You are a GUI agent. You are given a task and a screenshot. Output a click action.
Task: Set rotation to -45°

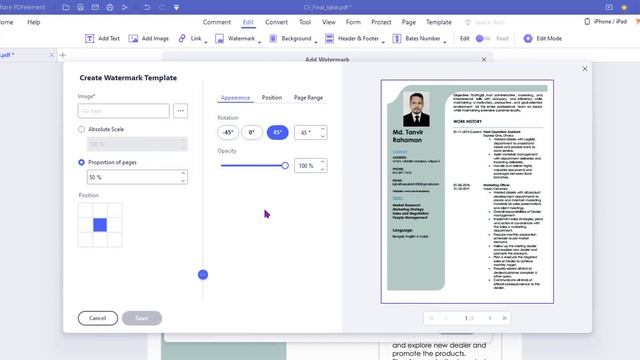(x=228, y=132)
